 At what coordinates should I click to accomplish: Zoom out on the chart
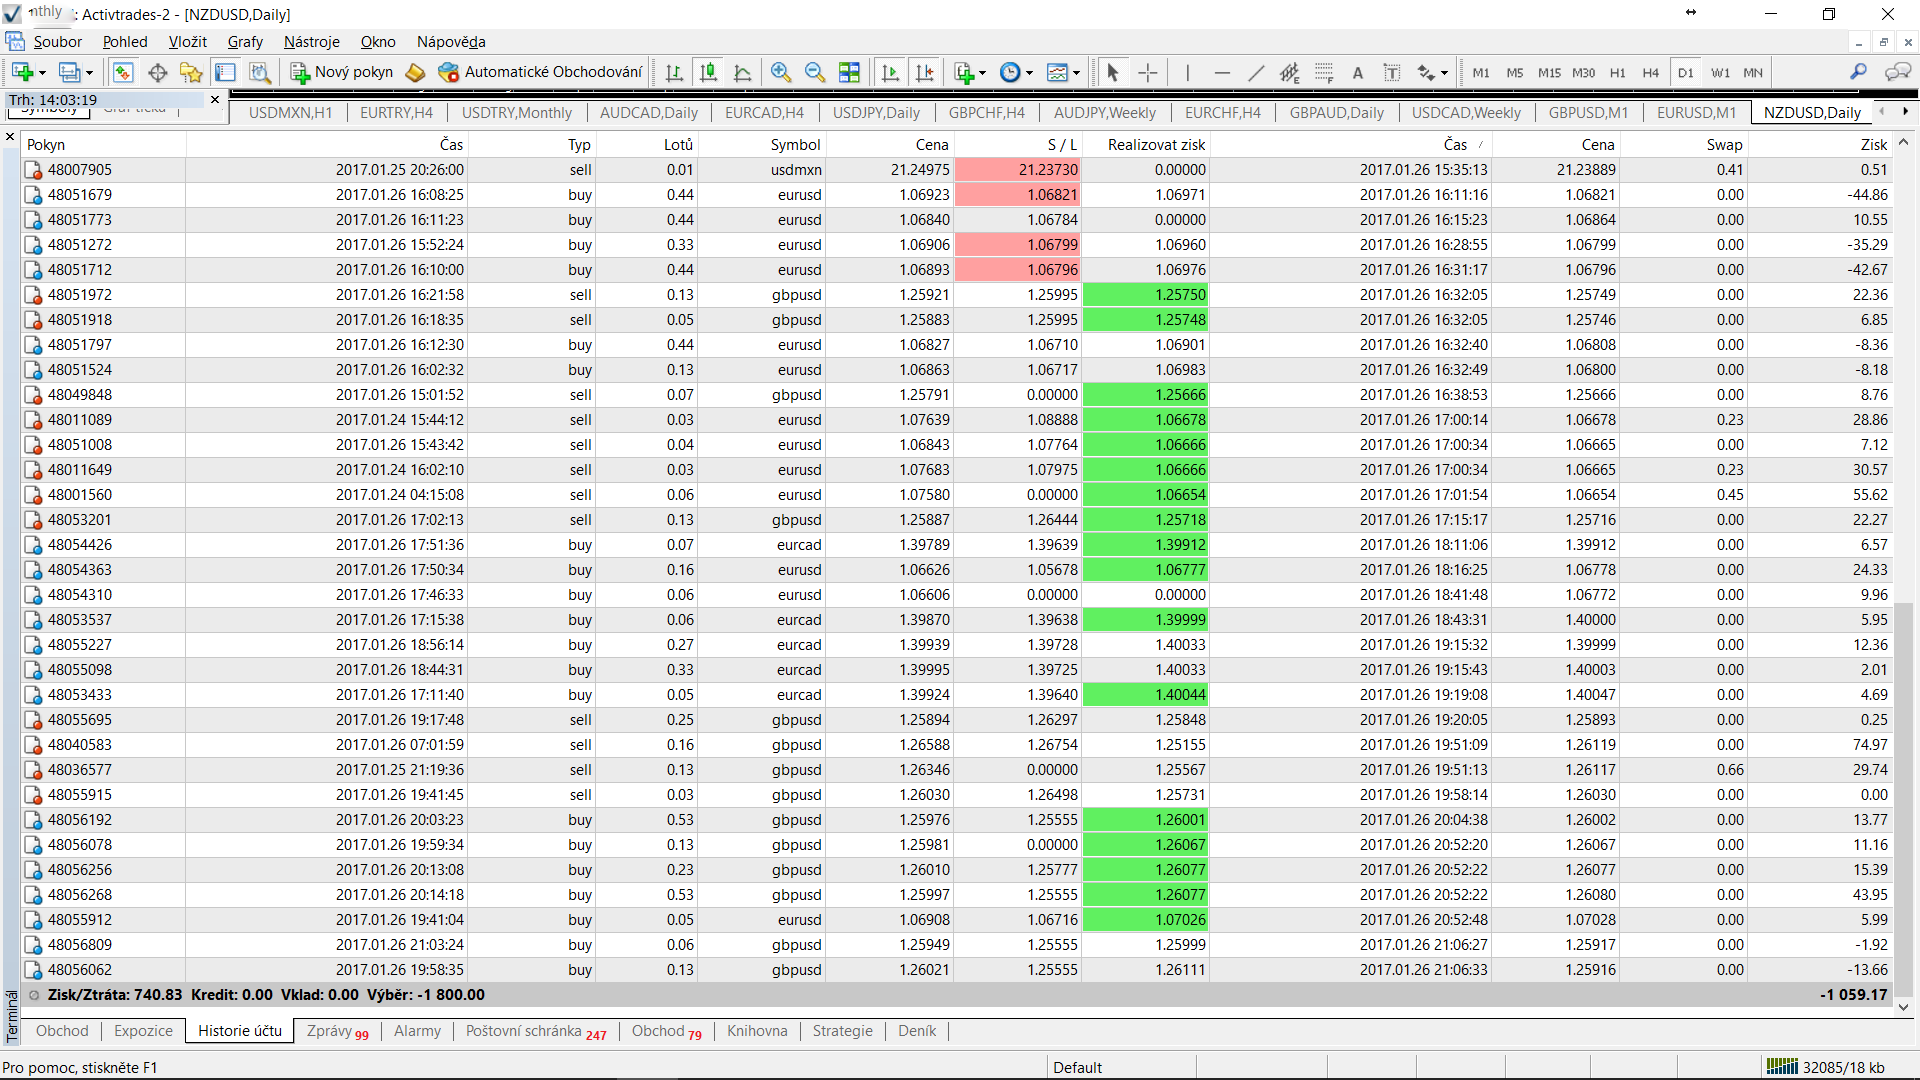tap(815, 72)
